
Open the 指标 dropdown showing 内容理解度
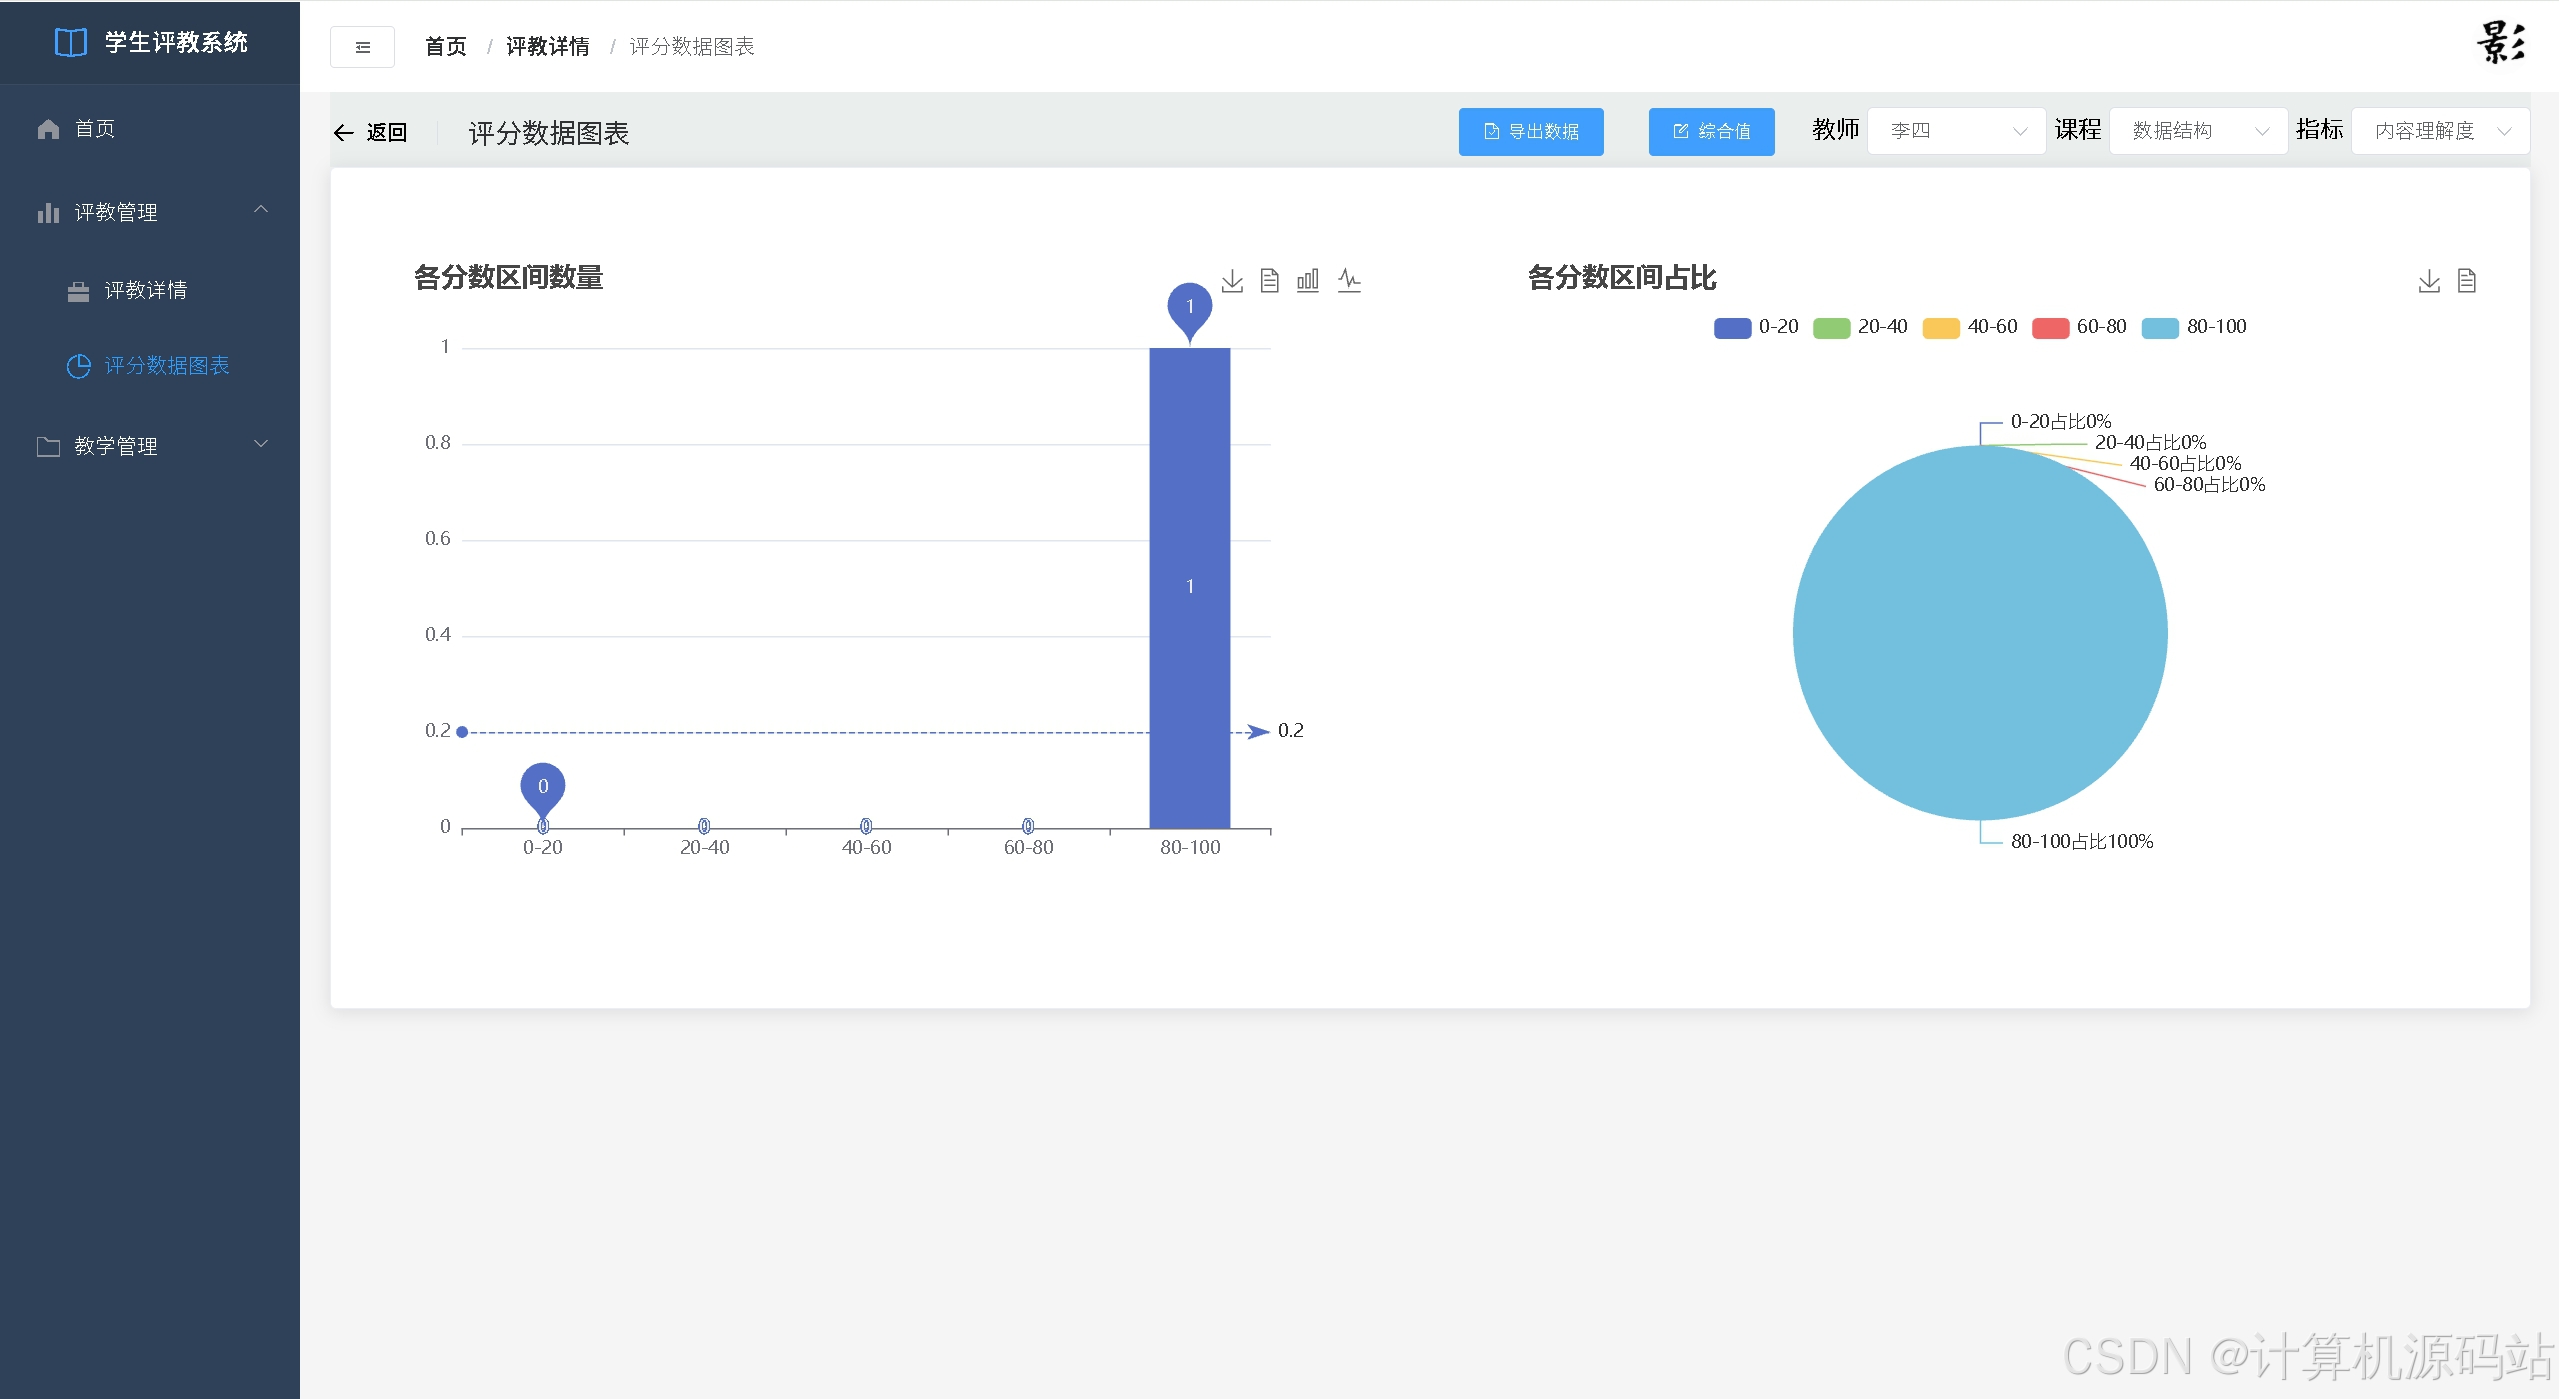click(2440, 131)
